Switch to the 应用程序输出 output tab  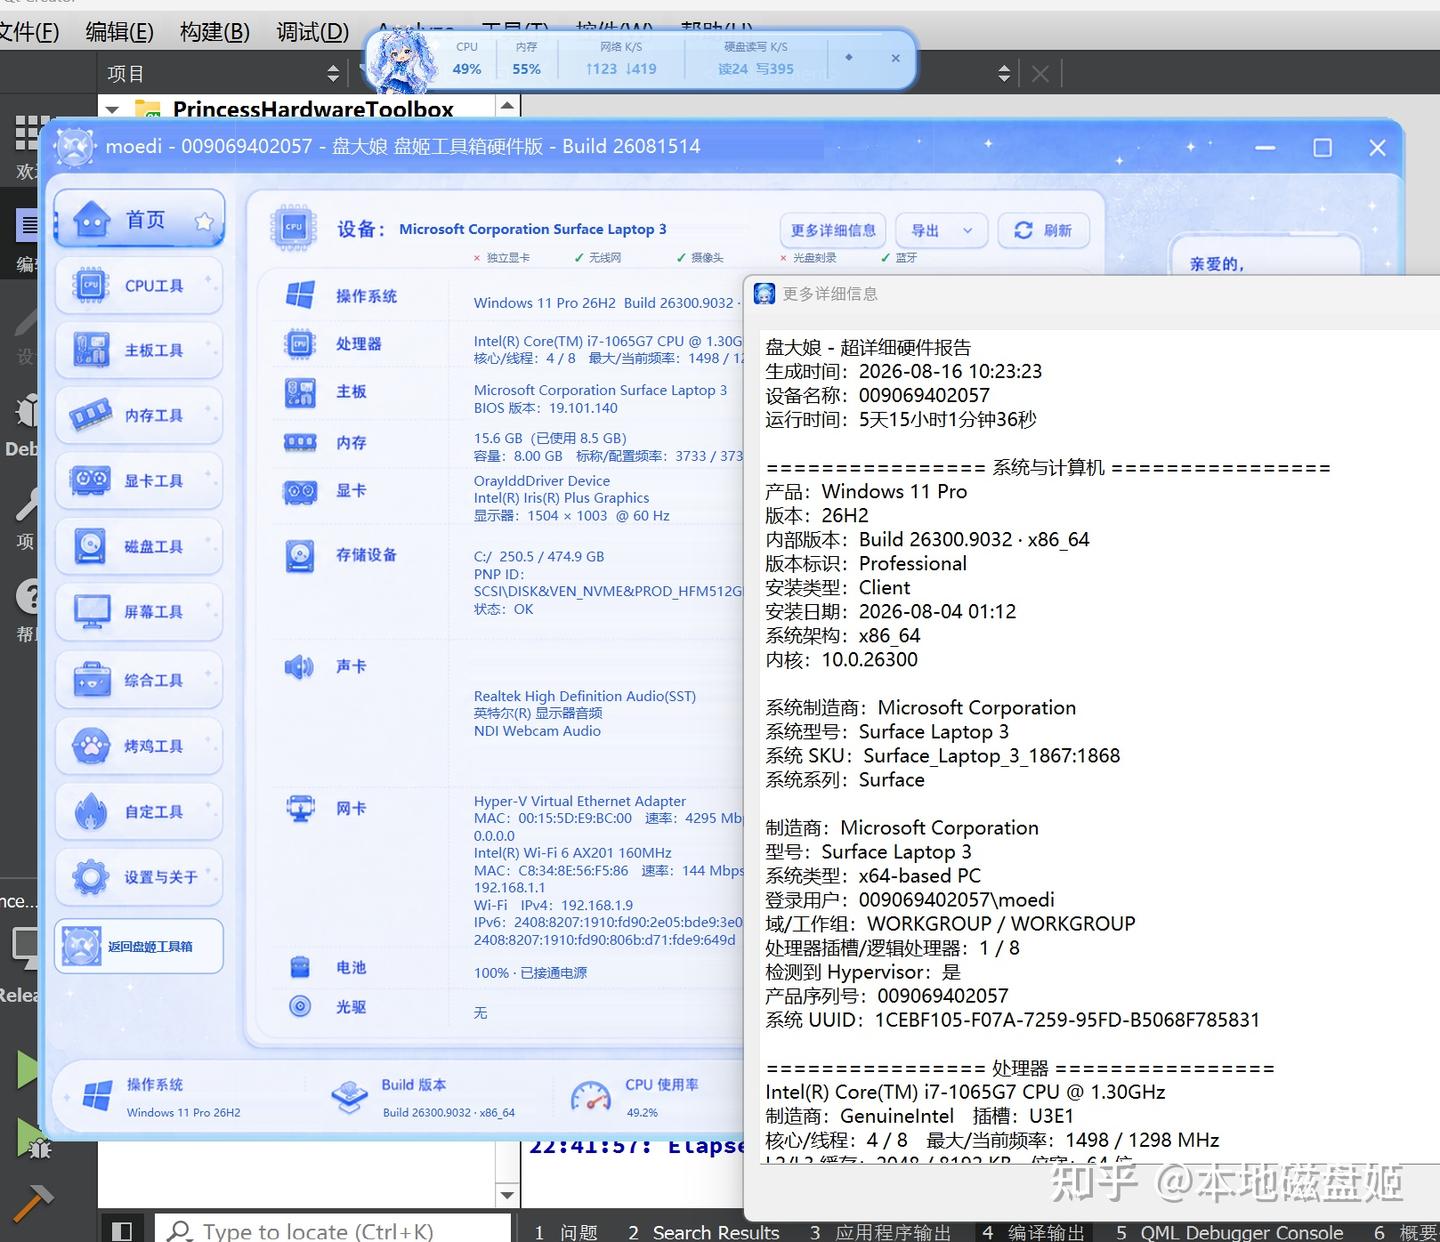[880, 1232]
